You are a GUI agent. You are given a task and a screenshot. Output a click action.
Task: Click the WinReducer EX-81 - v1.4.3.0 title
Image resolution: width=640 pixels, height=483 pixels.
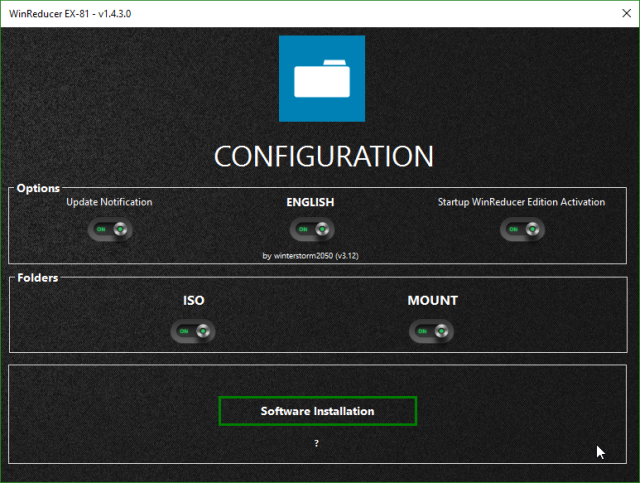tap(70, 13)
